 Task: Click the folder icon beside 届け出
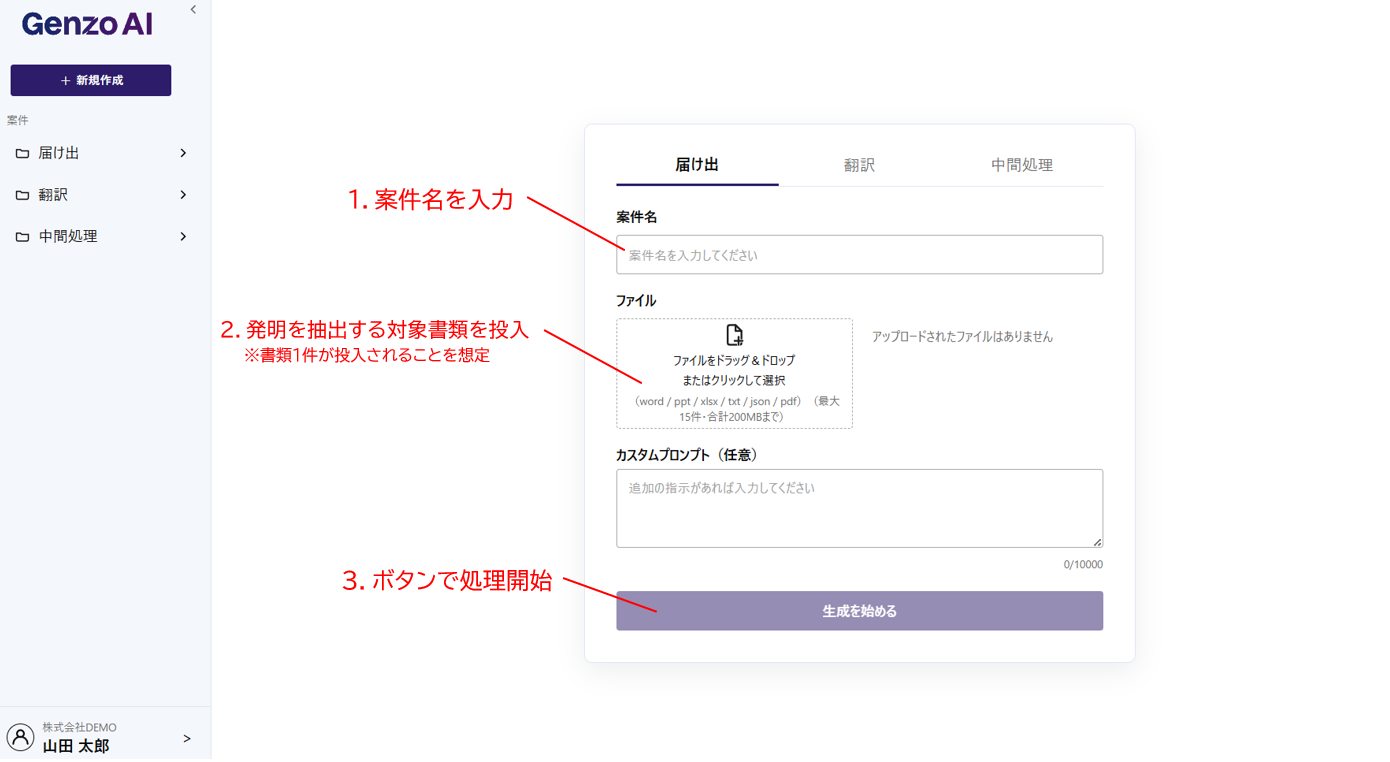tap(22, 154)
